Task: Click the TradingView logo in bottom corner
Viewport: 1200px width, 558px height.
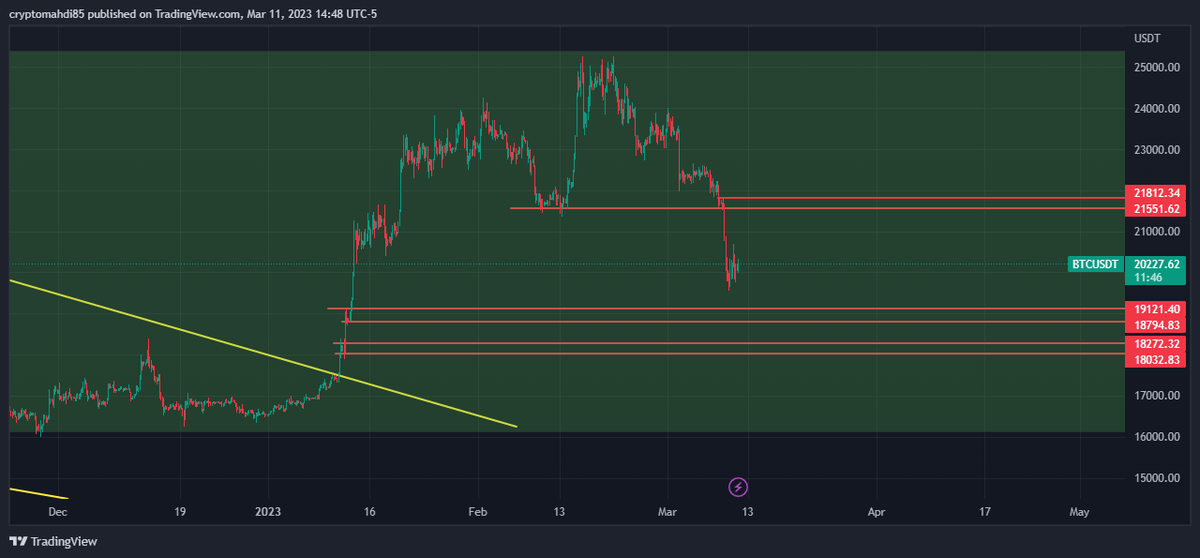Action: pos(55,541)
